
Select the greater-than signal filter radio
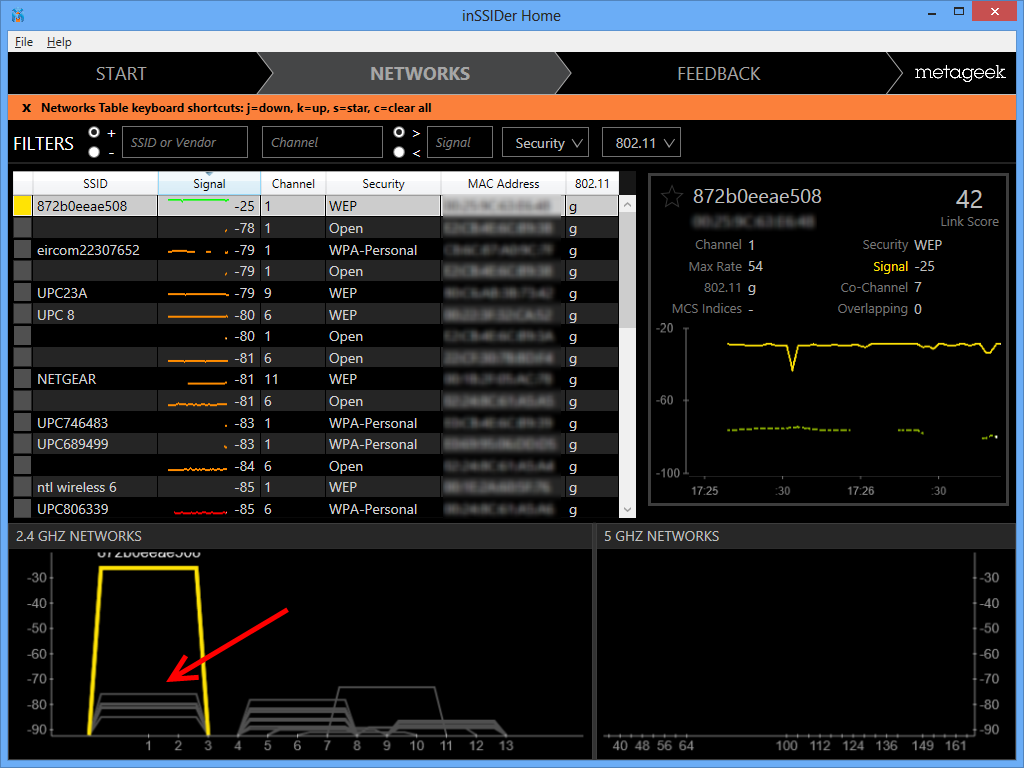pos(399,133)
